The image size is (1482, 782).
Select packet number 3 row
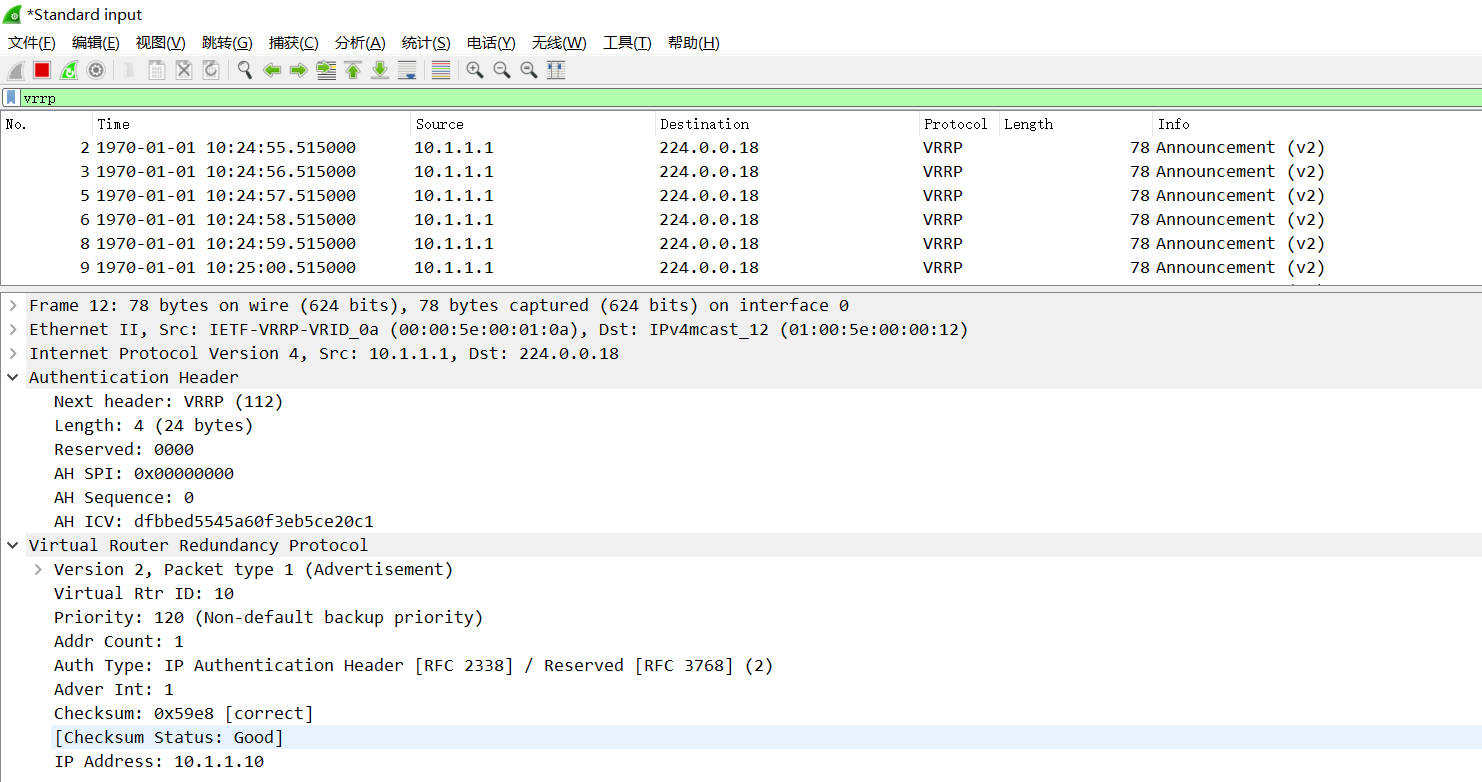[741, 171]
